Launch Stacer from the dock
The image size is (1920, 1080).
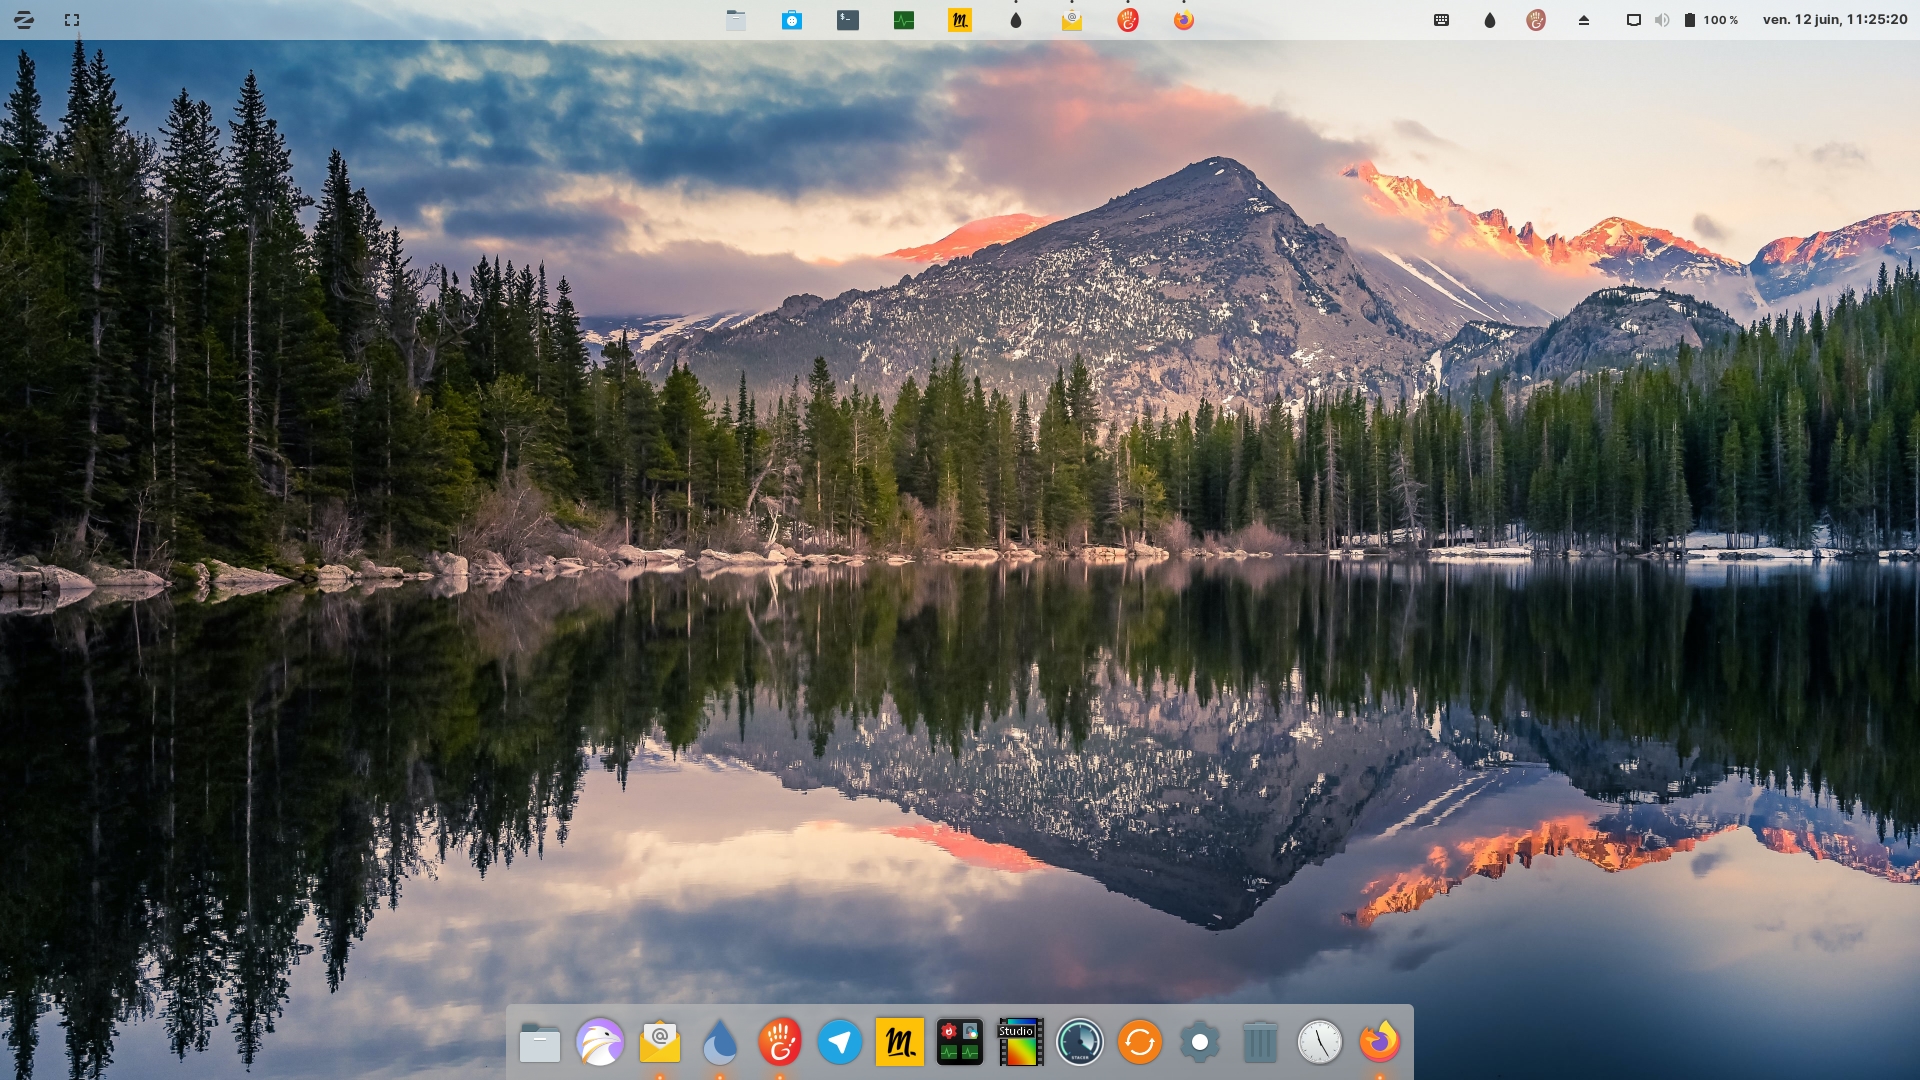[x=1080, y=1042]
